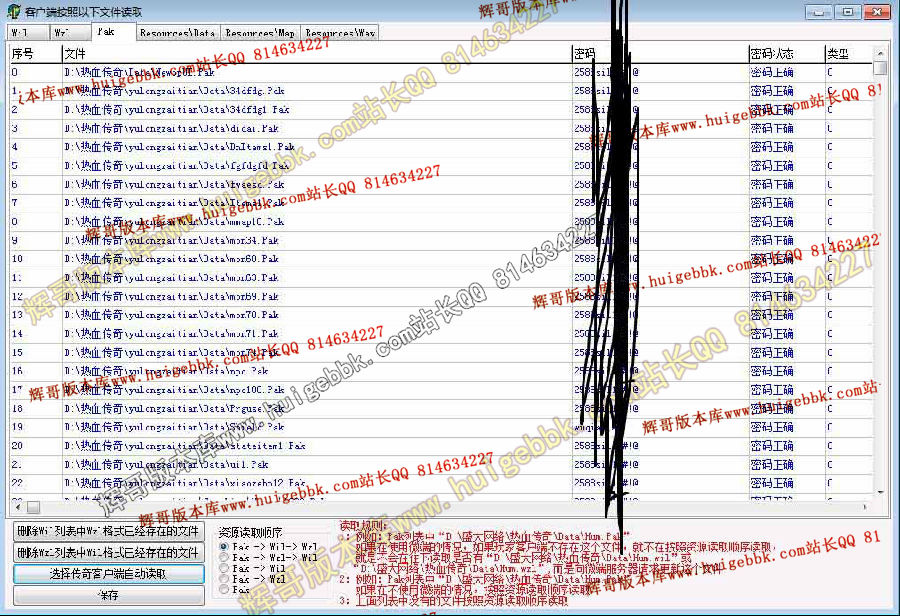Click the list's scroll-down arrow
This screenshot has height=616, width=900.
pyautogui.click(x=880, y=493)
